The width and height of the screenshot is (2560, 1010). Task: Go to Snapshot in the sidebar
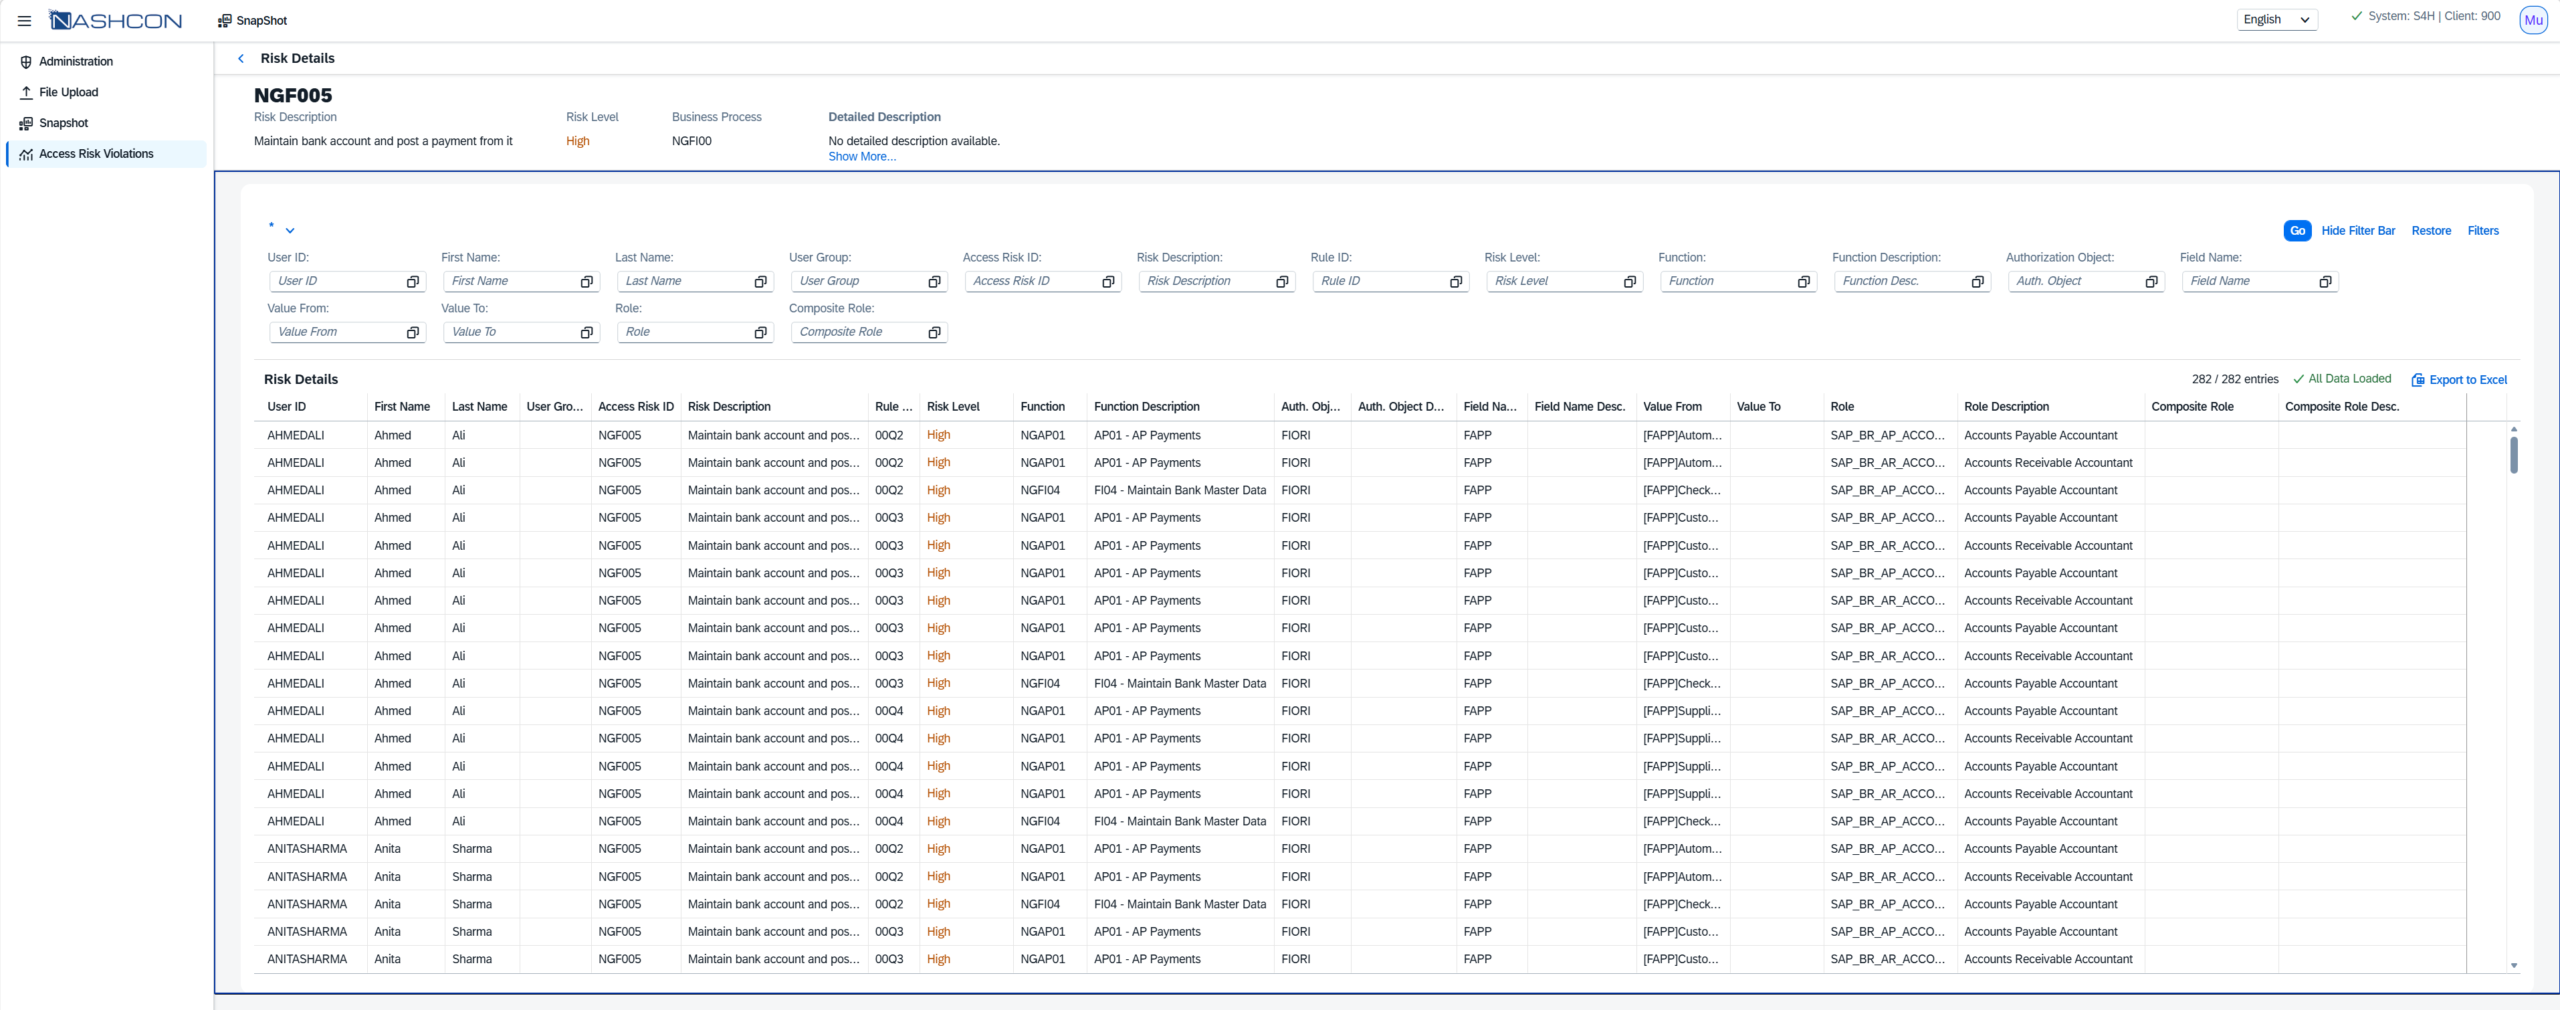click(63, 124)
